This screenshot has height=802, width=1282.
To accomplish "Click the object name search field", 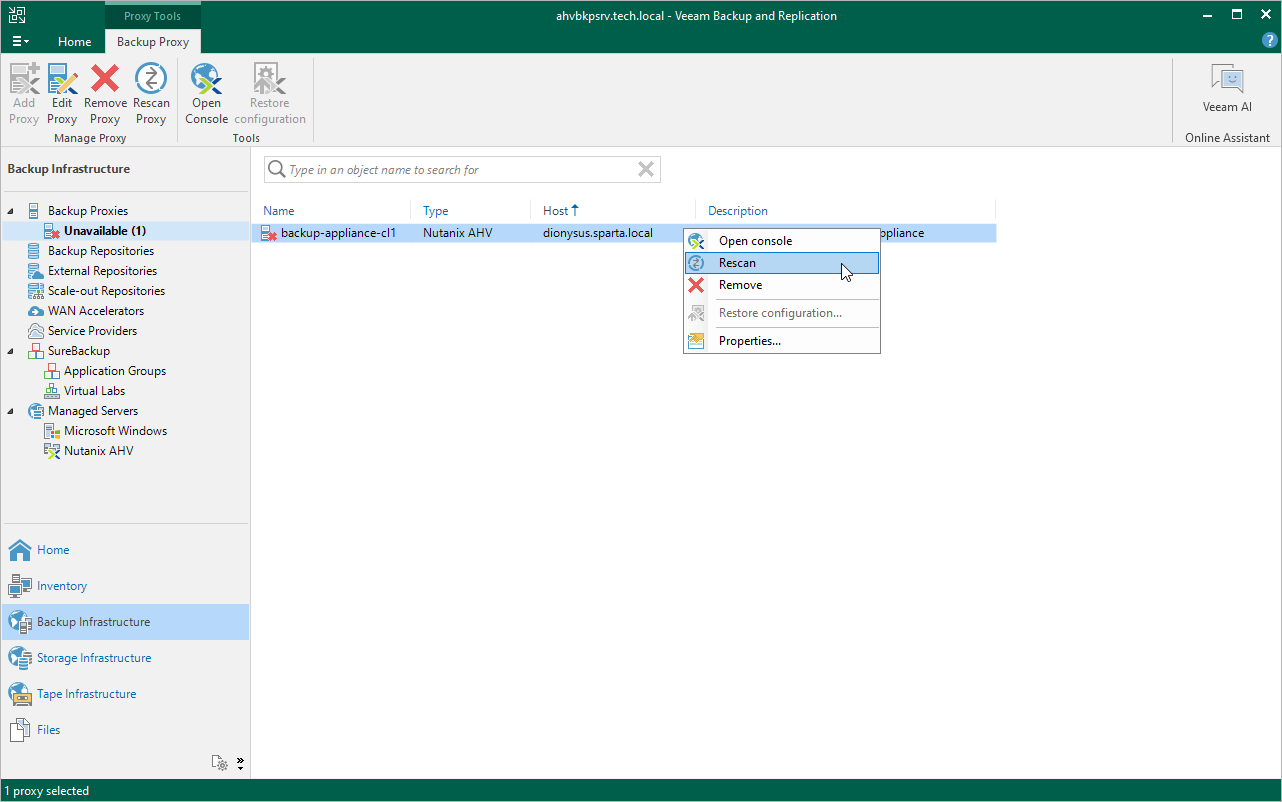I will 461,170.
